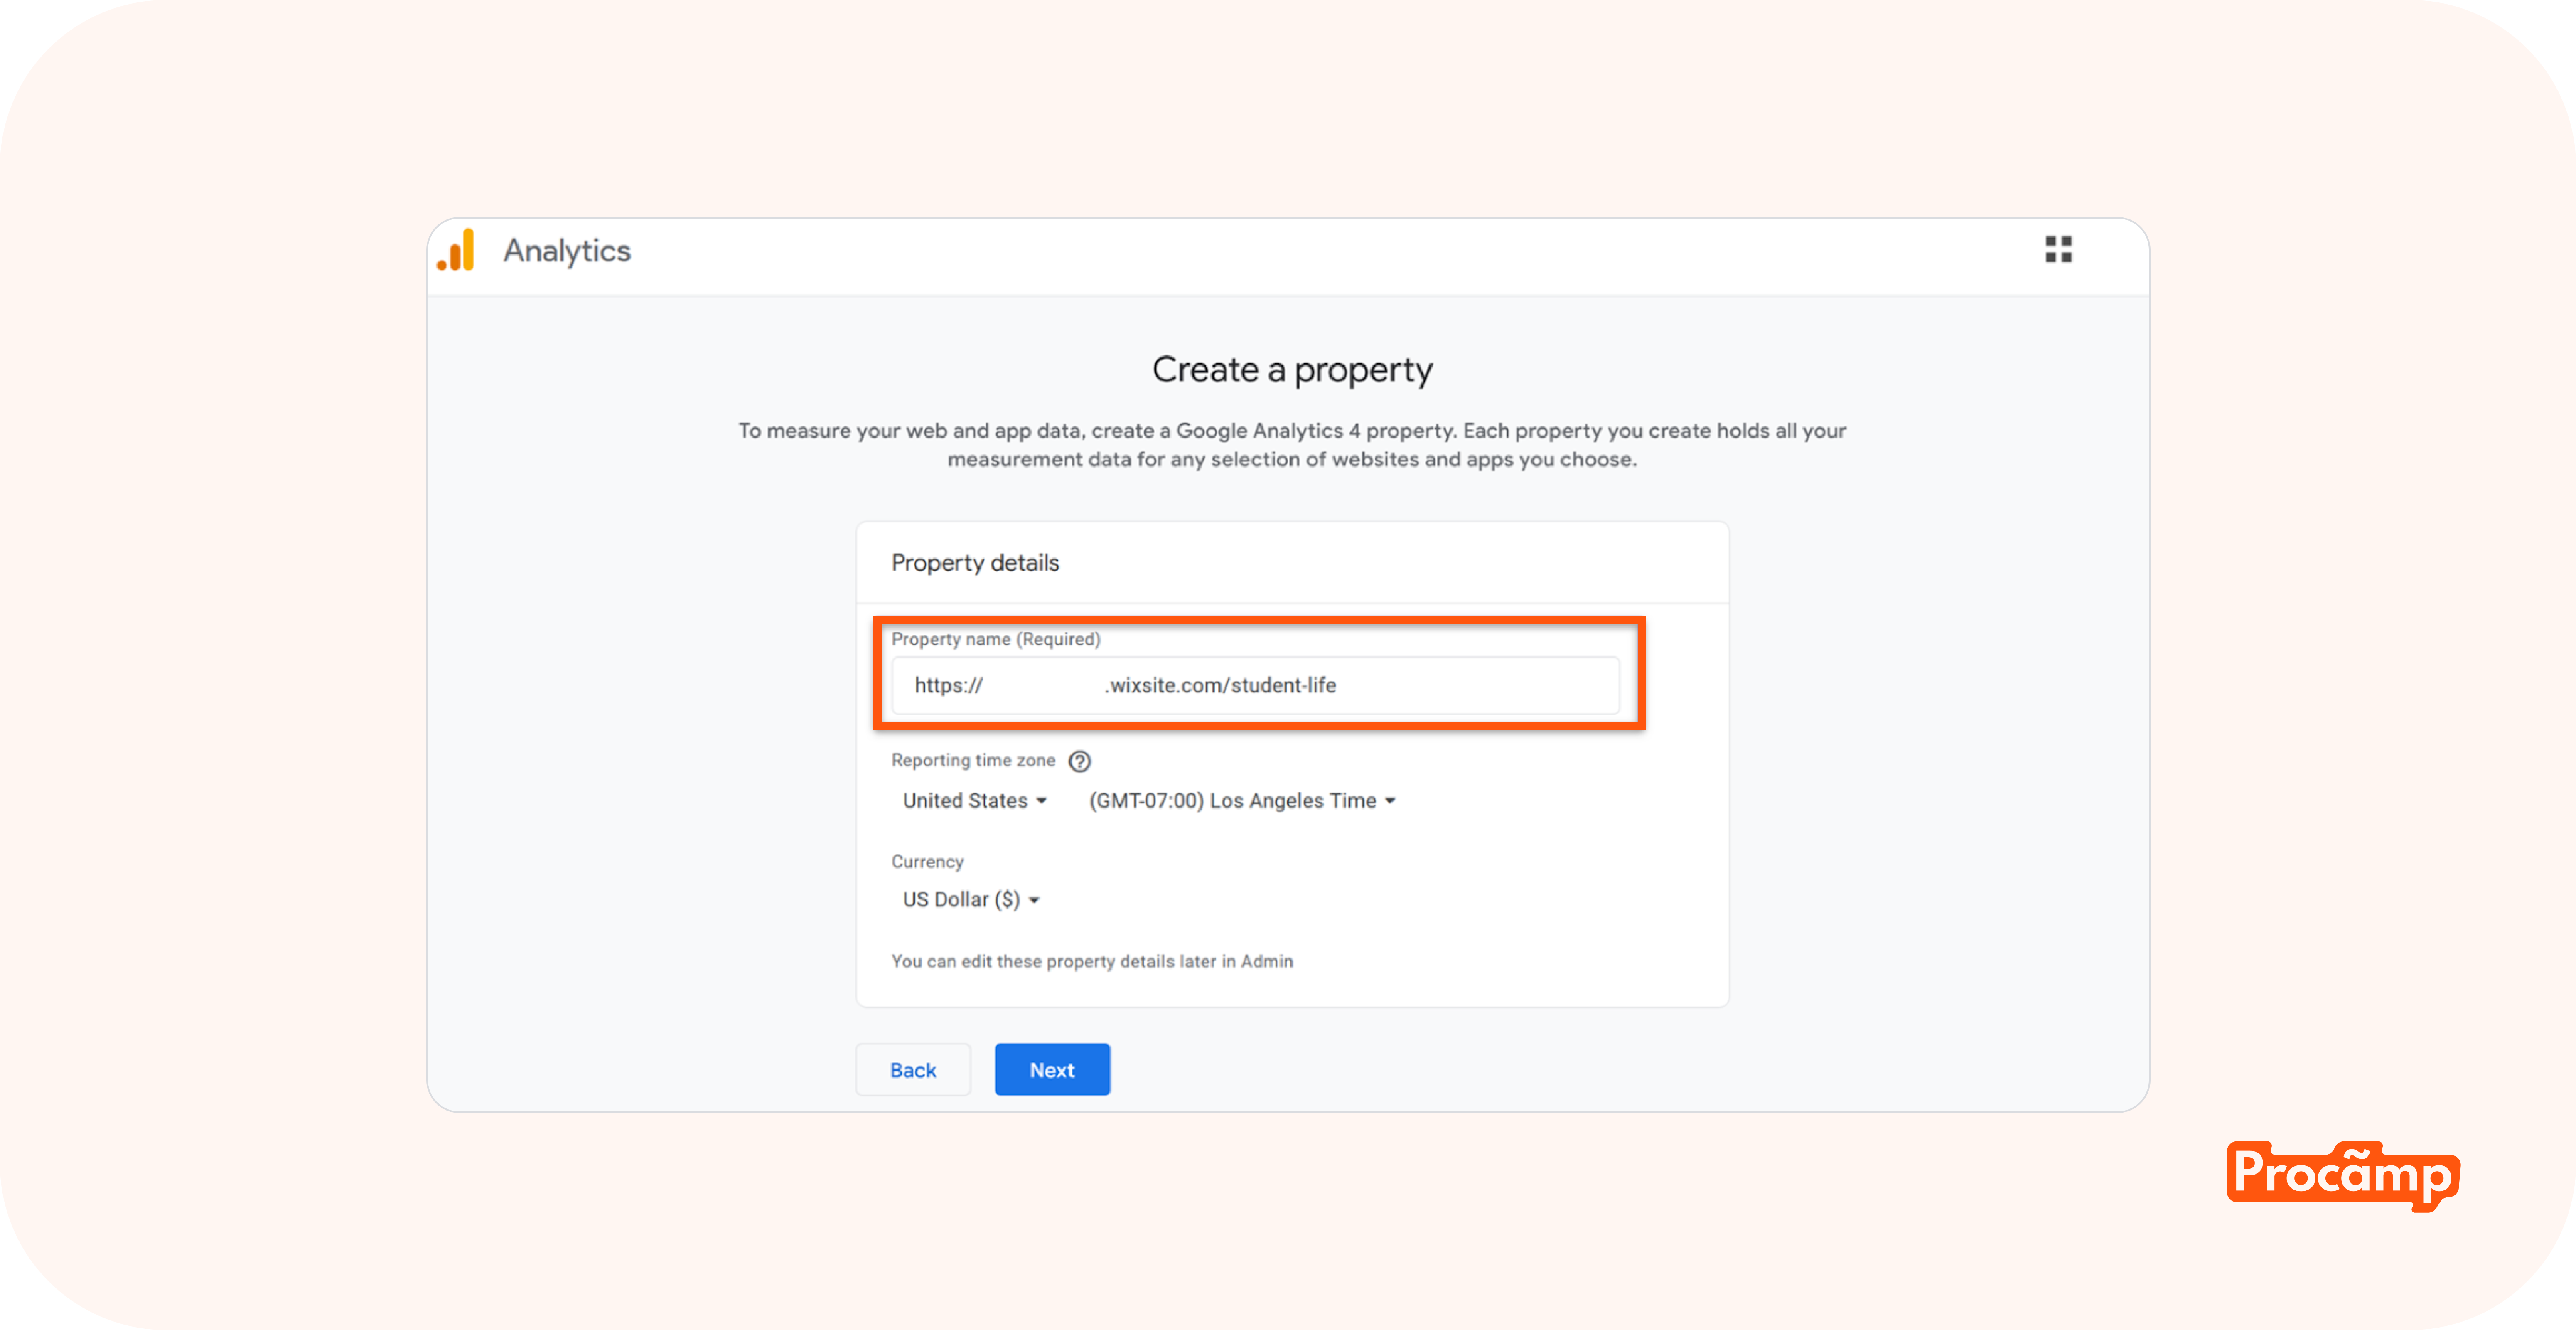The width and height of the screenshot is (2576, 1330).
Task: Click the Procamp logo
Action: point(2342,1174)
